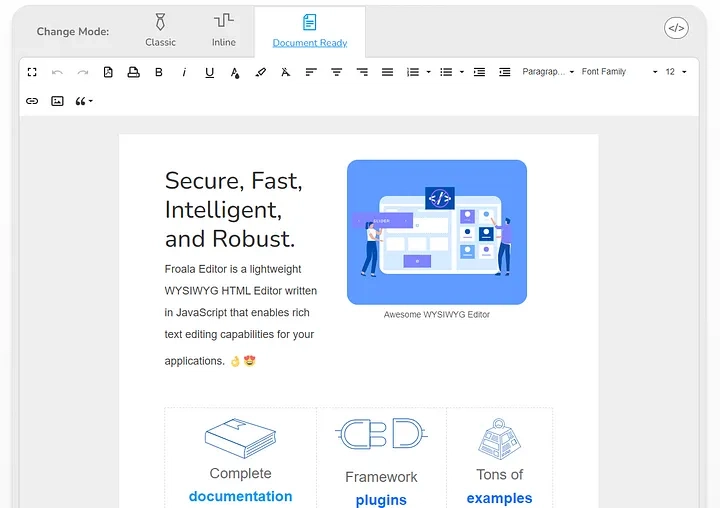Click the word 'Framework' above plugins

381,477
